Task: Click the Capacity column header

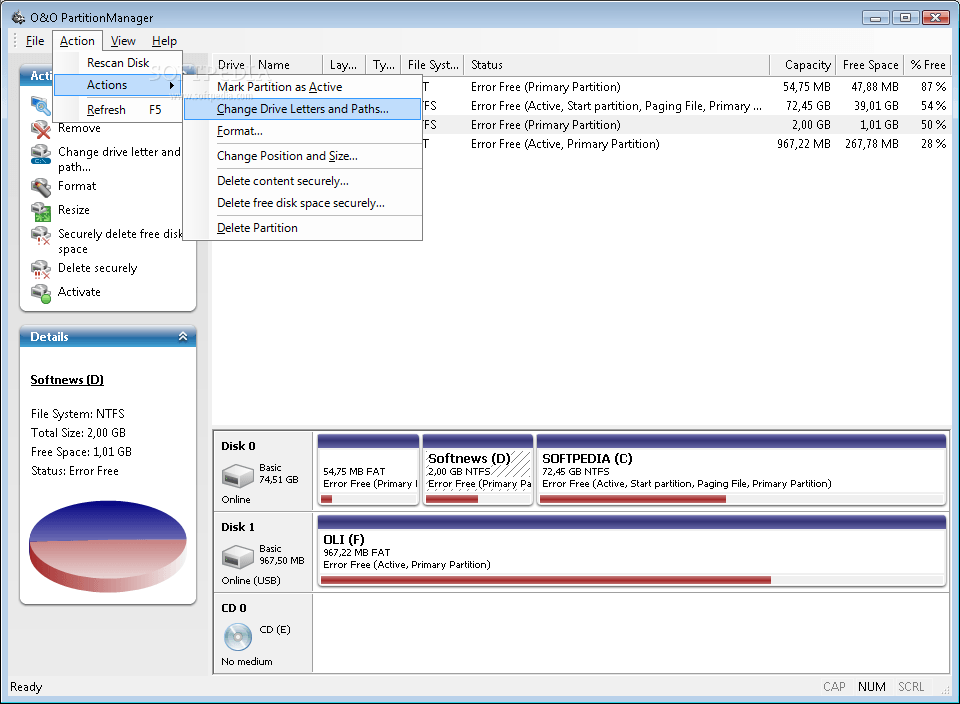Action: 807,65
